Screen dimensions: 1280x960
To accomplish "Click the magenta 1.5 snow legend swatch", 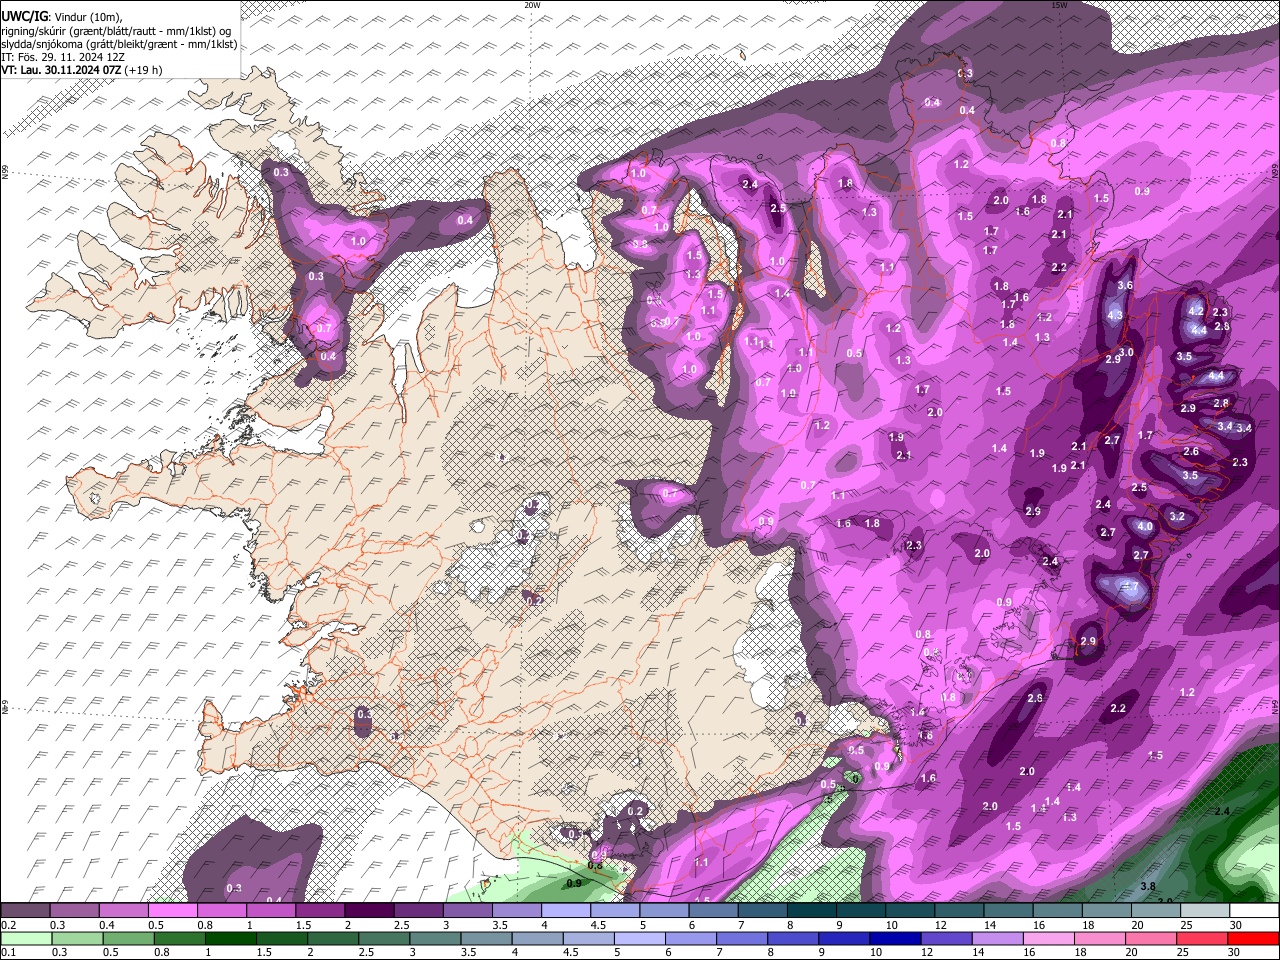I will point(320,911).
